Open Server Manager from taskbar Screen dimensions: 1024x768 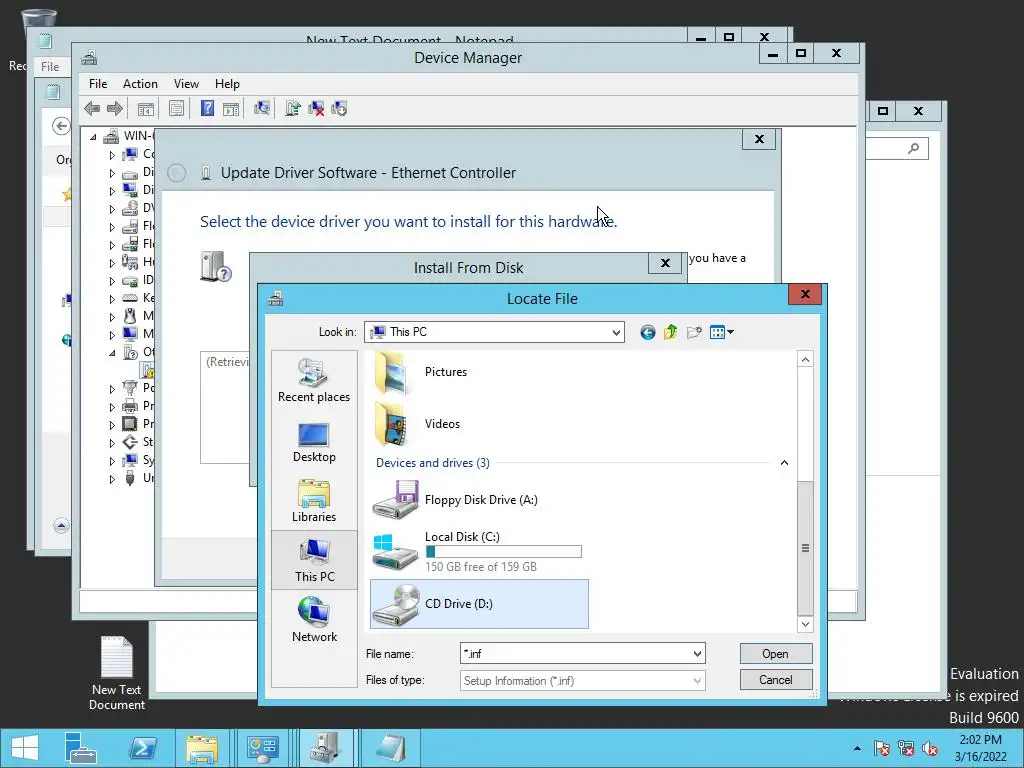[81, 748]
